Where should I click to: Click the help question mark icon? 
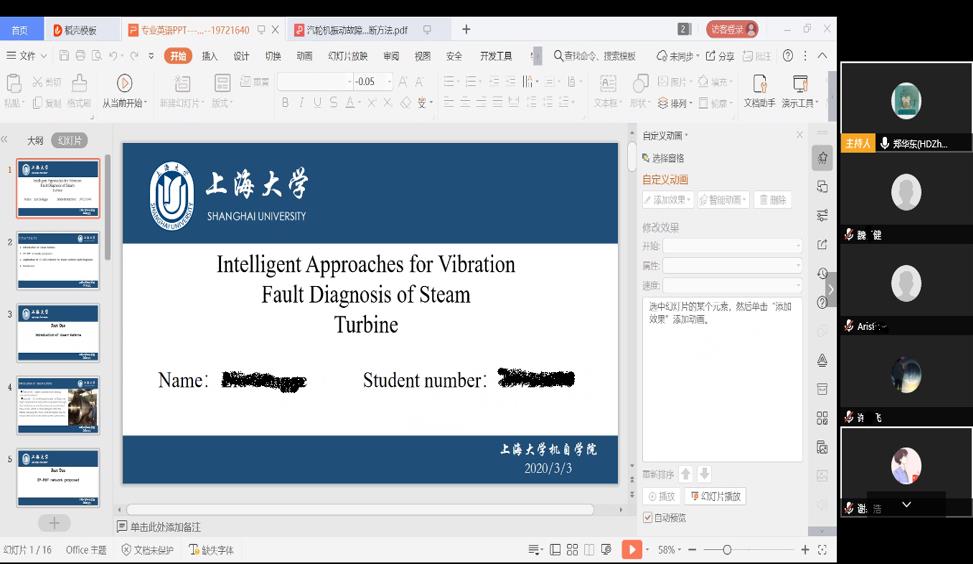788,56
